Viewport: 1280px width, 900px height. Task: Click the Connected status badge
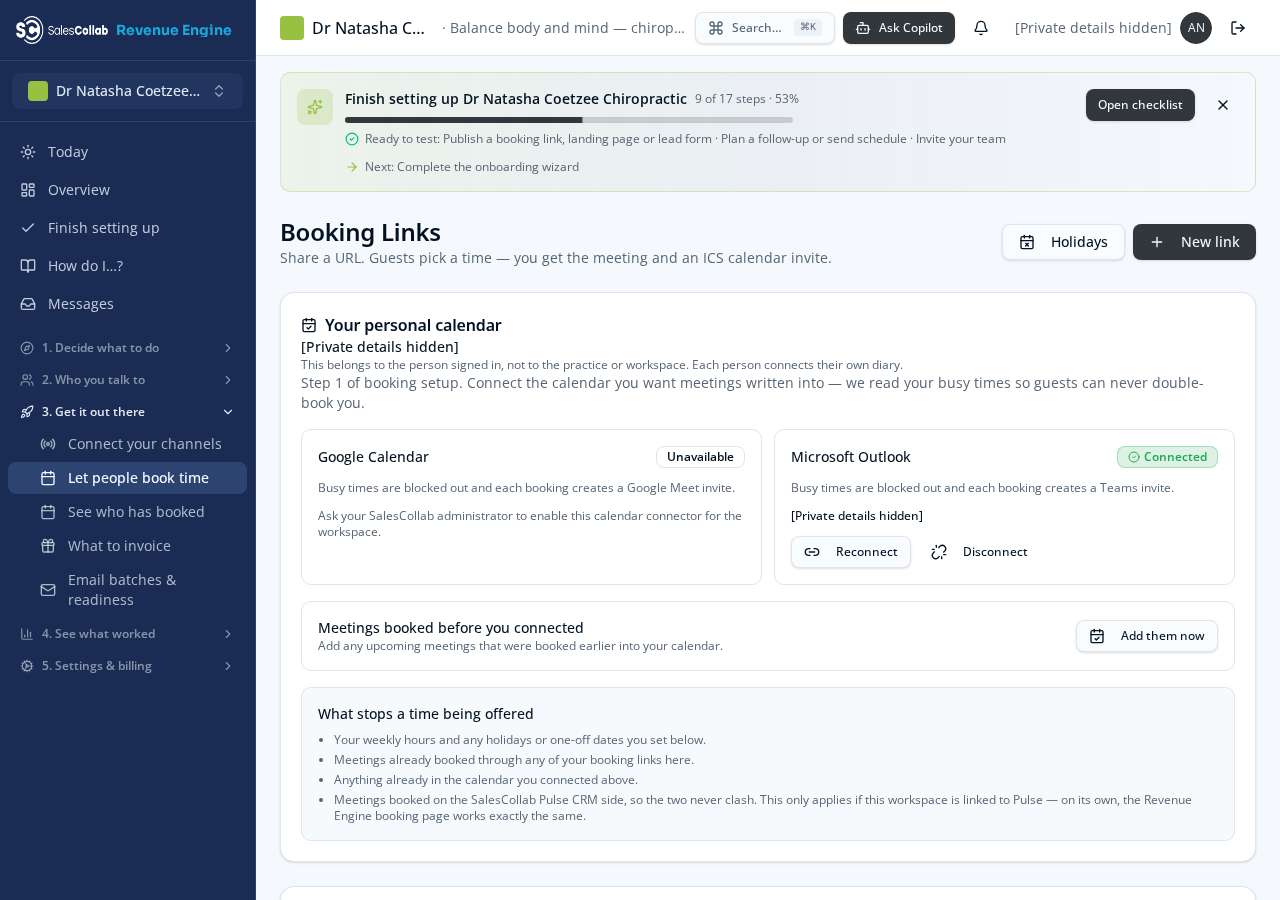pyautogui.click(x=1167, y=457)
